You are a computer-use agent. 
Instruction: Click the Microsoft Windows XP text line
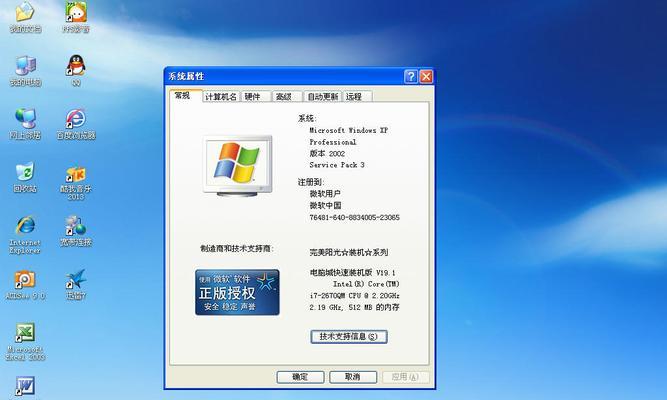348,130
